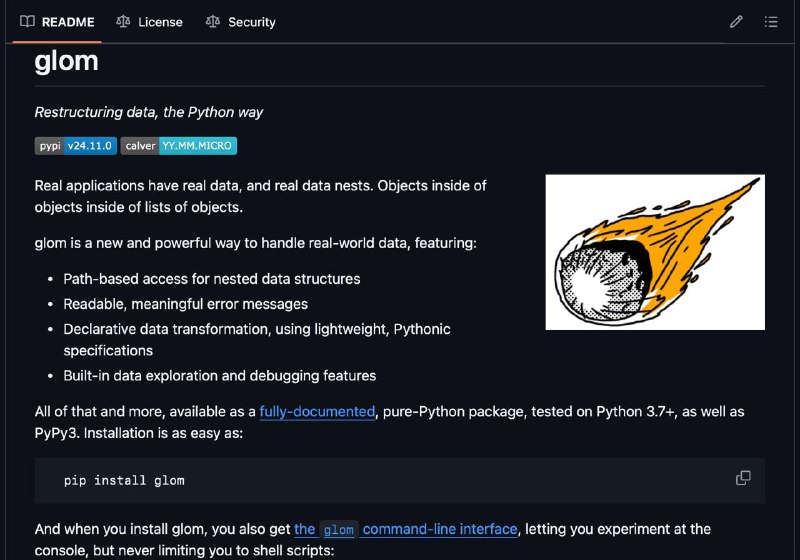The height and width of the screenshot is (560, 800).
Task: Click the inline glom code link
Action: [339, 530]
